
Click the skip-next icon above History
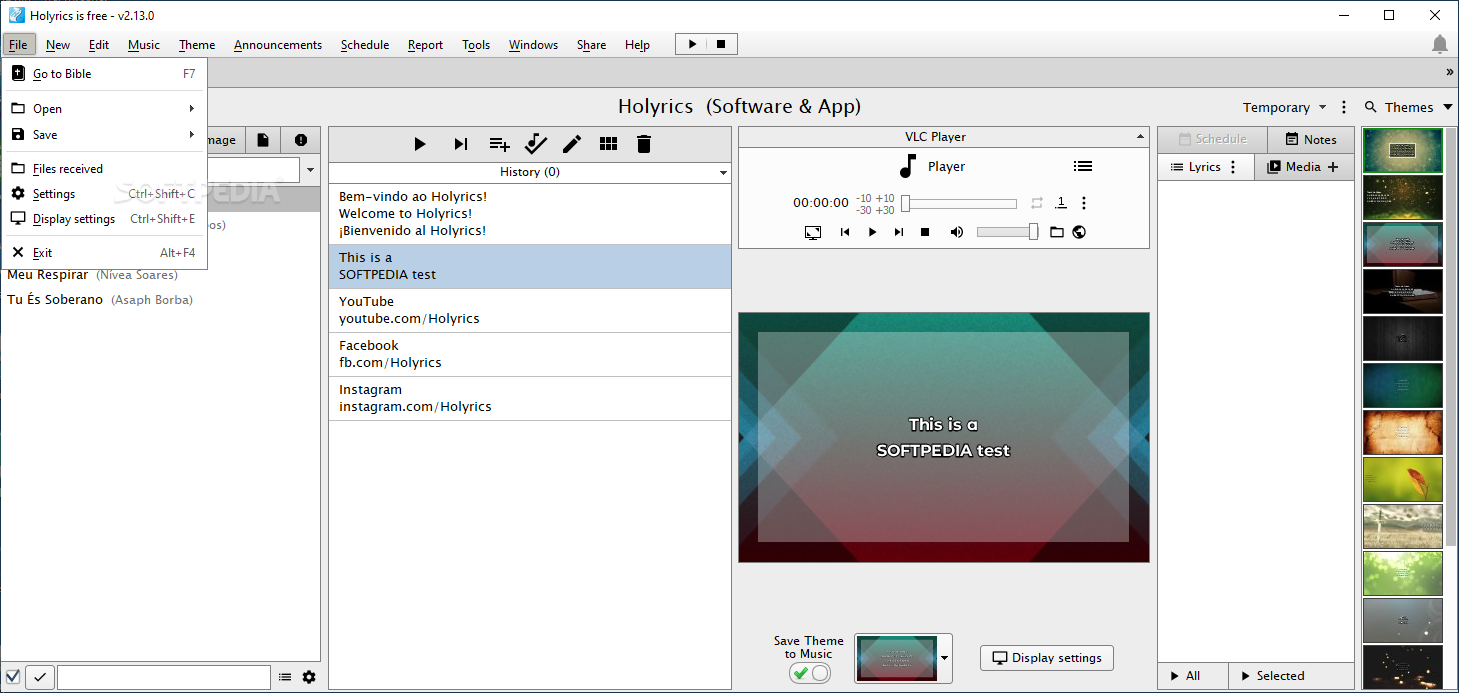click(461, 144)
